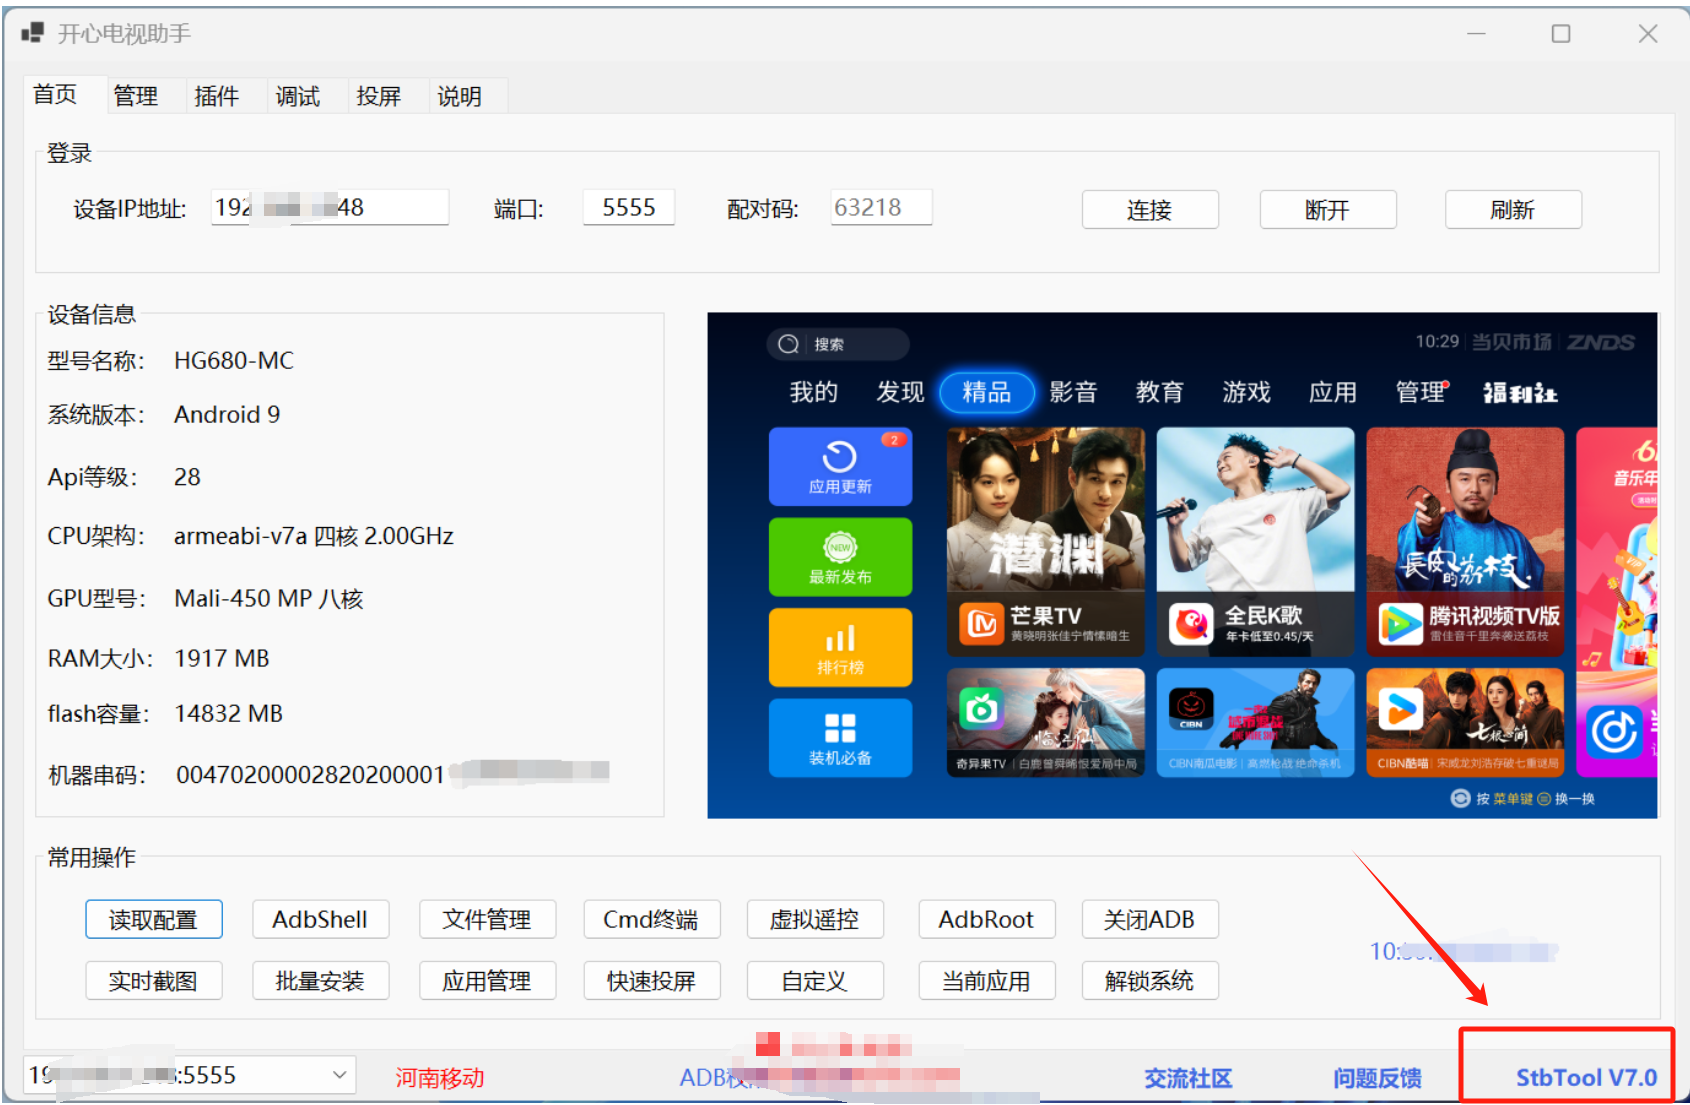The image size is (1690, 1105).
Task: Click 关闭ADB button
Action: tap(1150, 919)
